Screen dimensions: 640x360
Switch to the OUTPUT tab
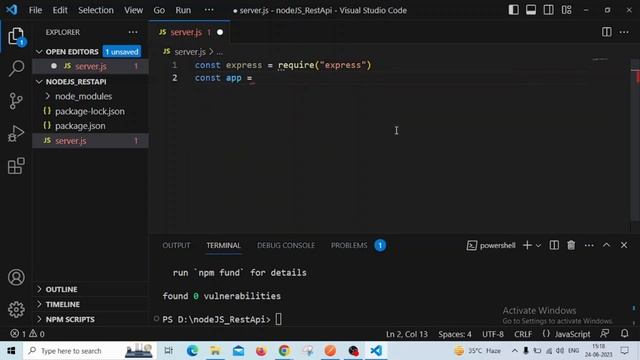tap(176, 245)
